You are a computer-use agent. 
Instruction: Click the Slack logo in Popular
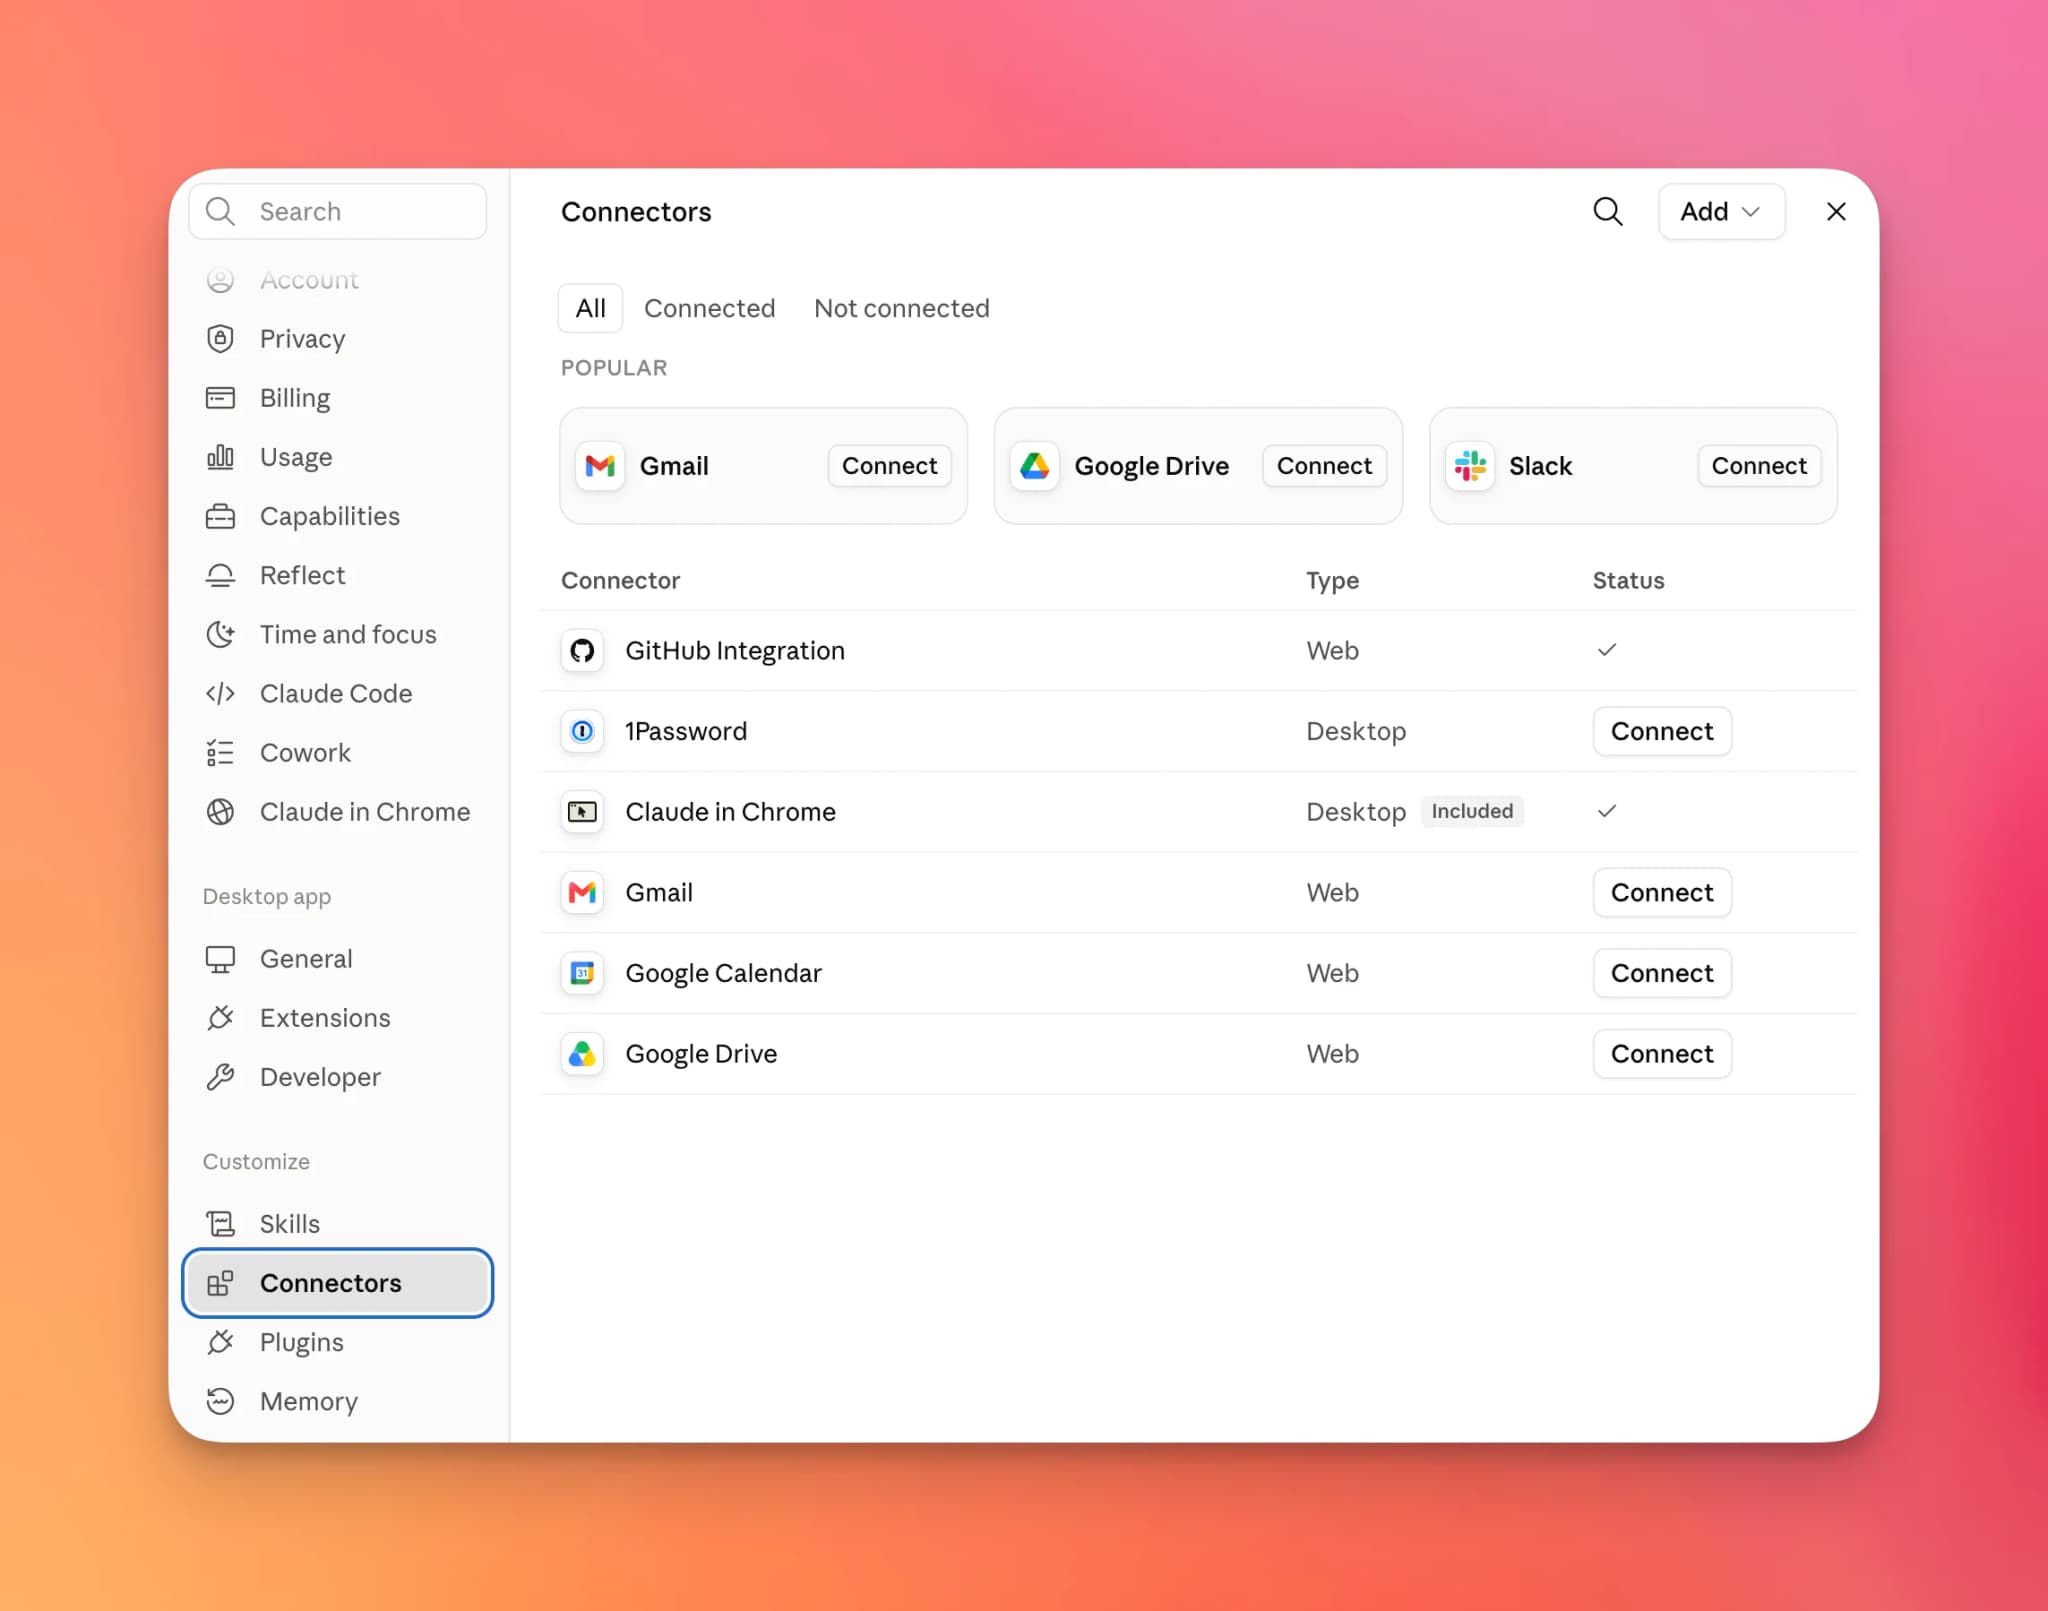[1470, 466]
